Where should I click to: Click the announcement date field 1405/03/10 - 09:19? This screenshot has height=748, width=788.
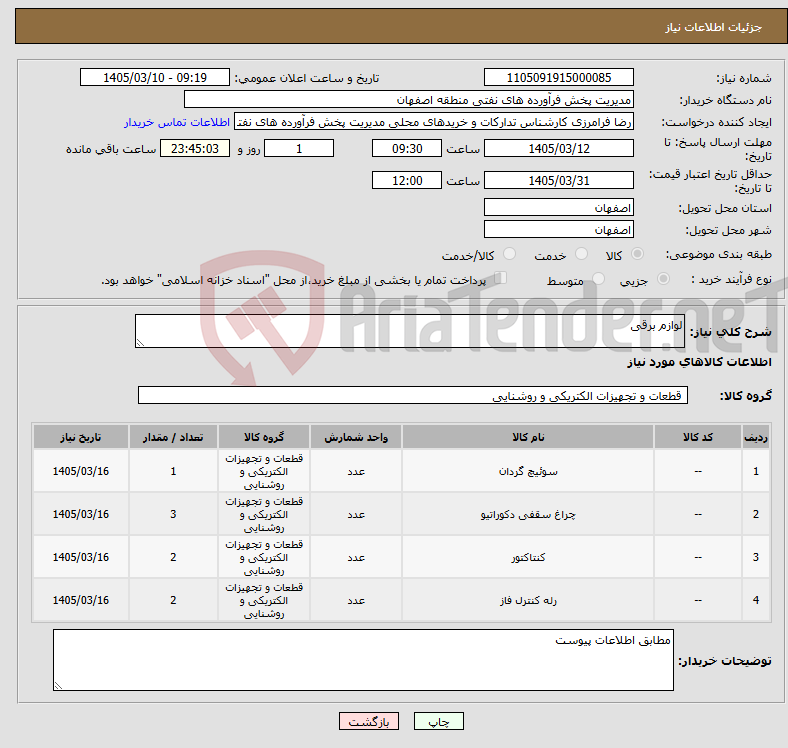155,77
